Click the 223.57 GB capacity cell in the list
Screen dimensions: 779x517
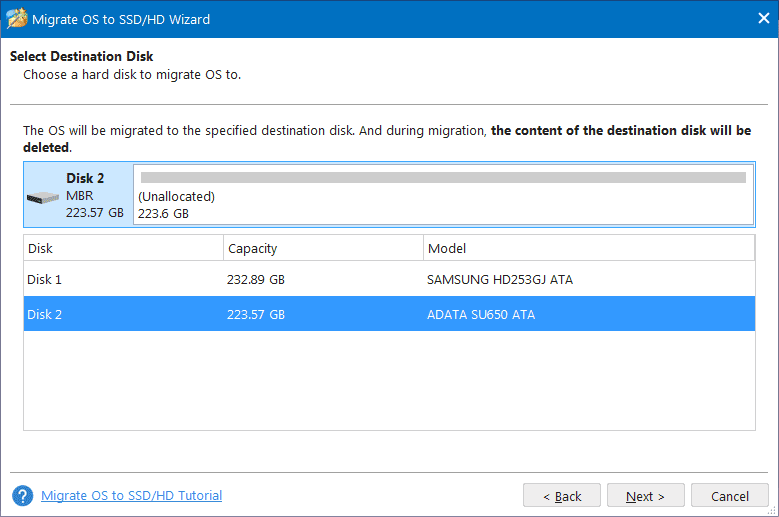256,315
